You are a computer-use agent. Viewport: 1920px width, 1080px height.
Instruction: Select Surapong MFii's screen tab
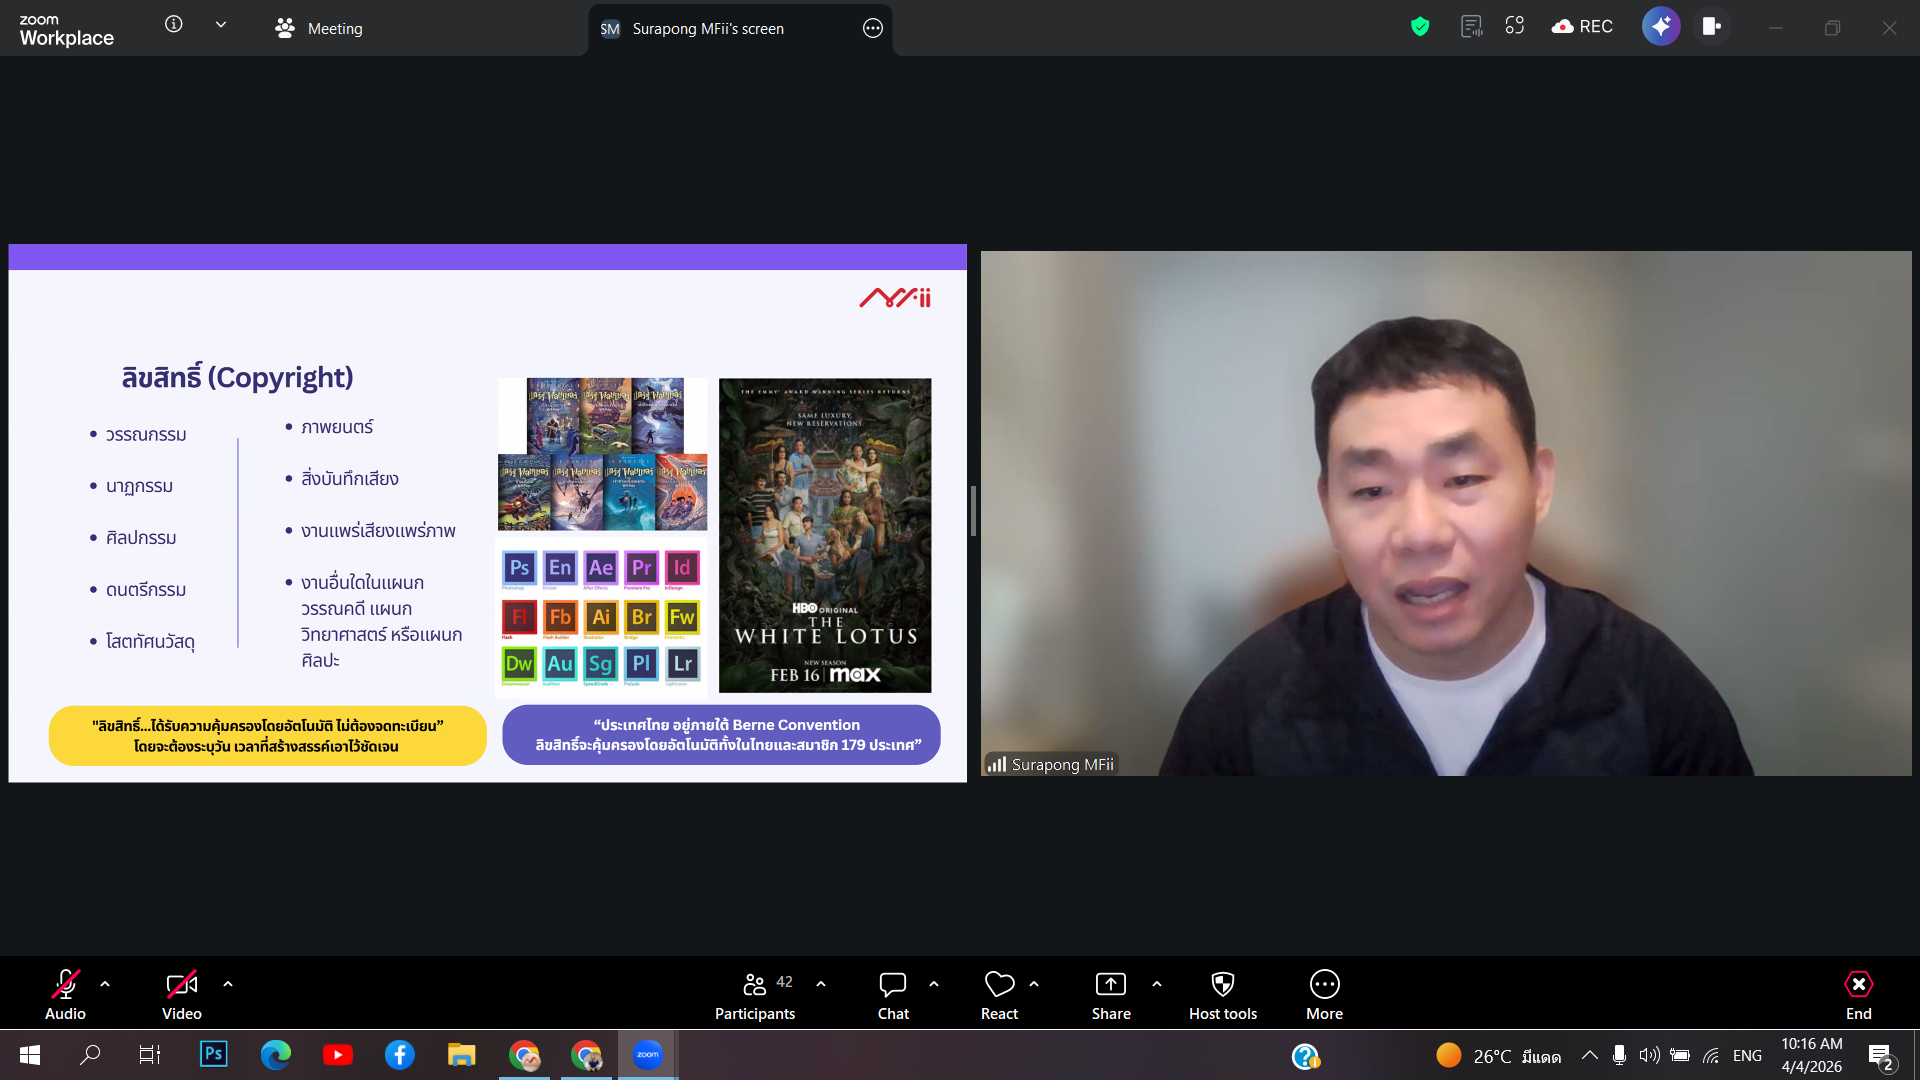coord(708,29)
